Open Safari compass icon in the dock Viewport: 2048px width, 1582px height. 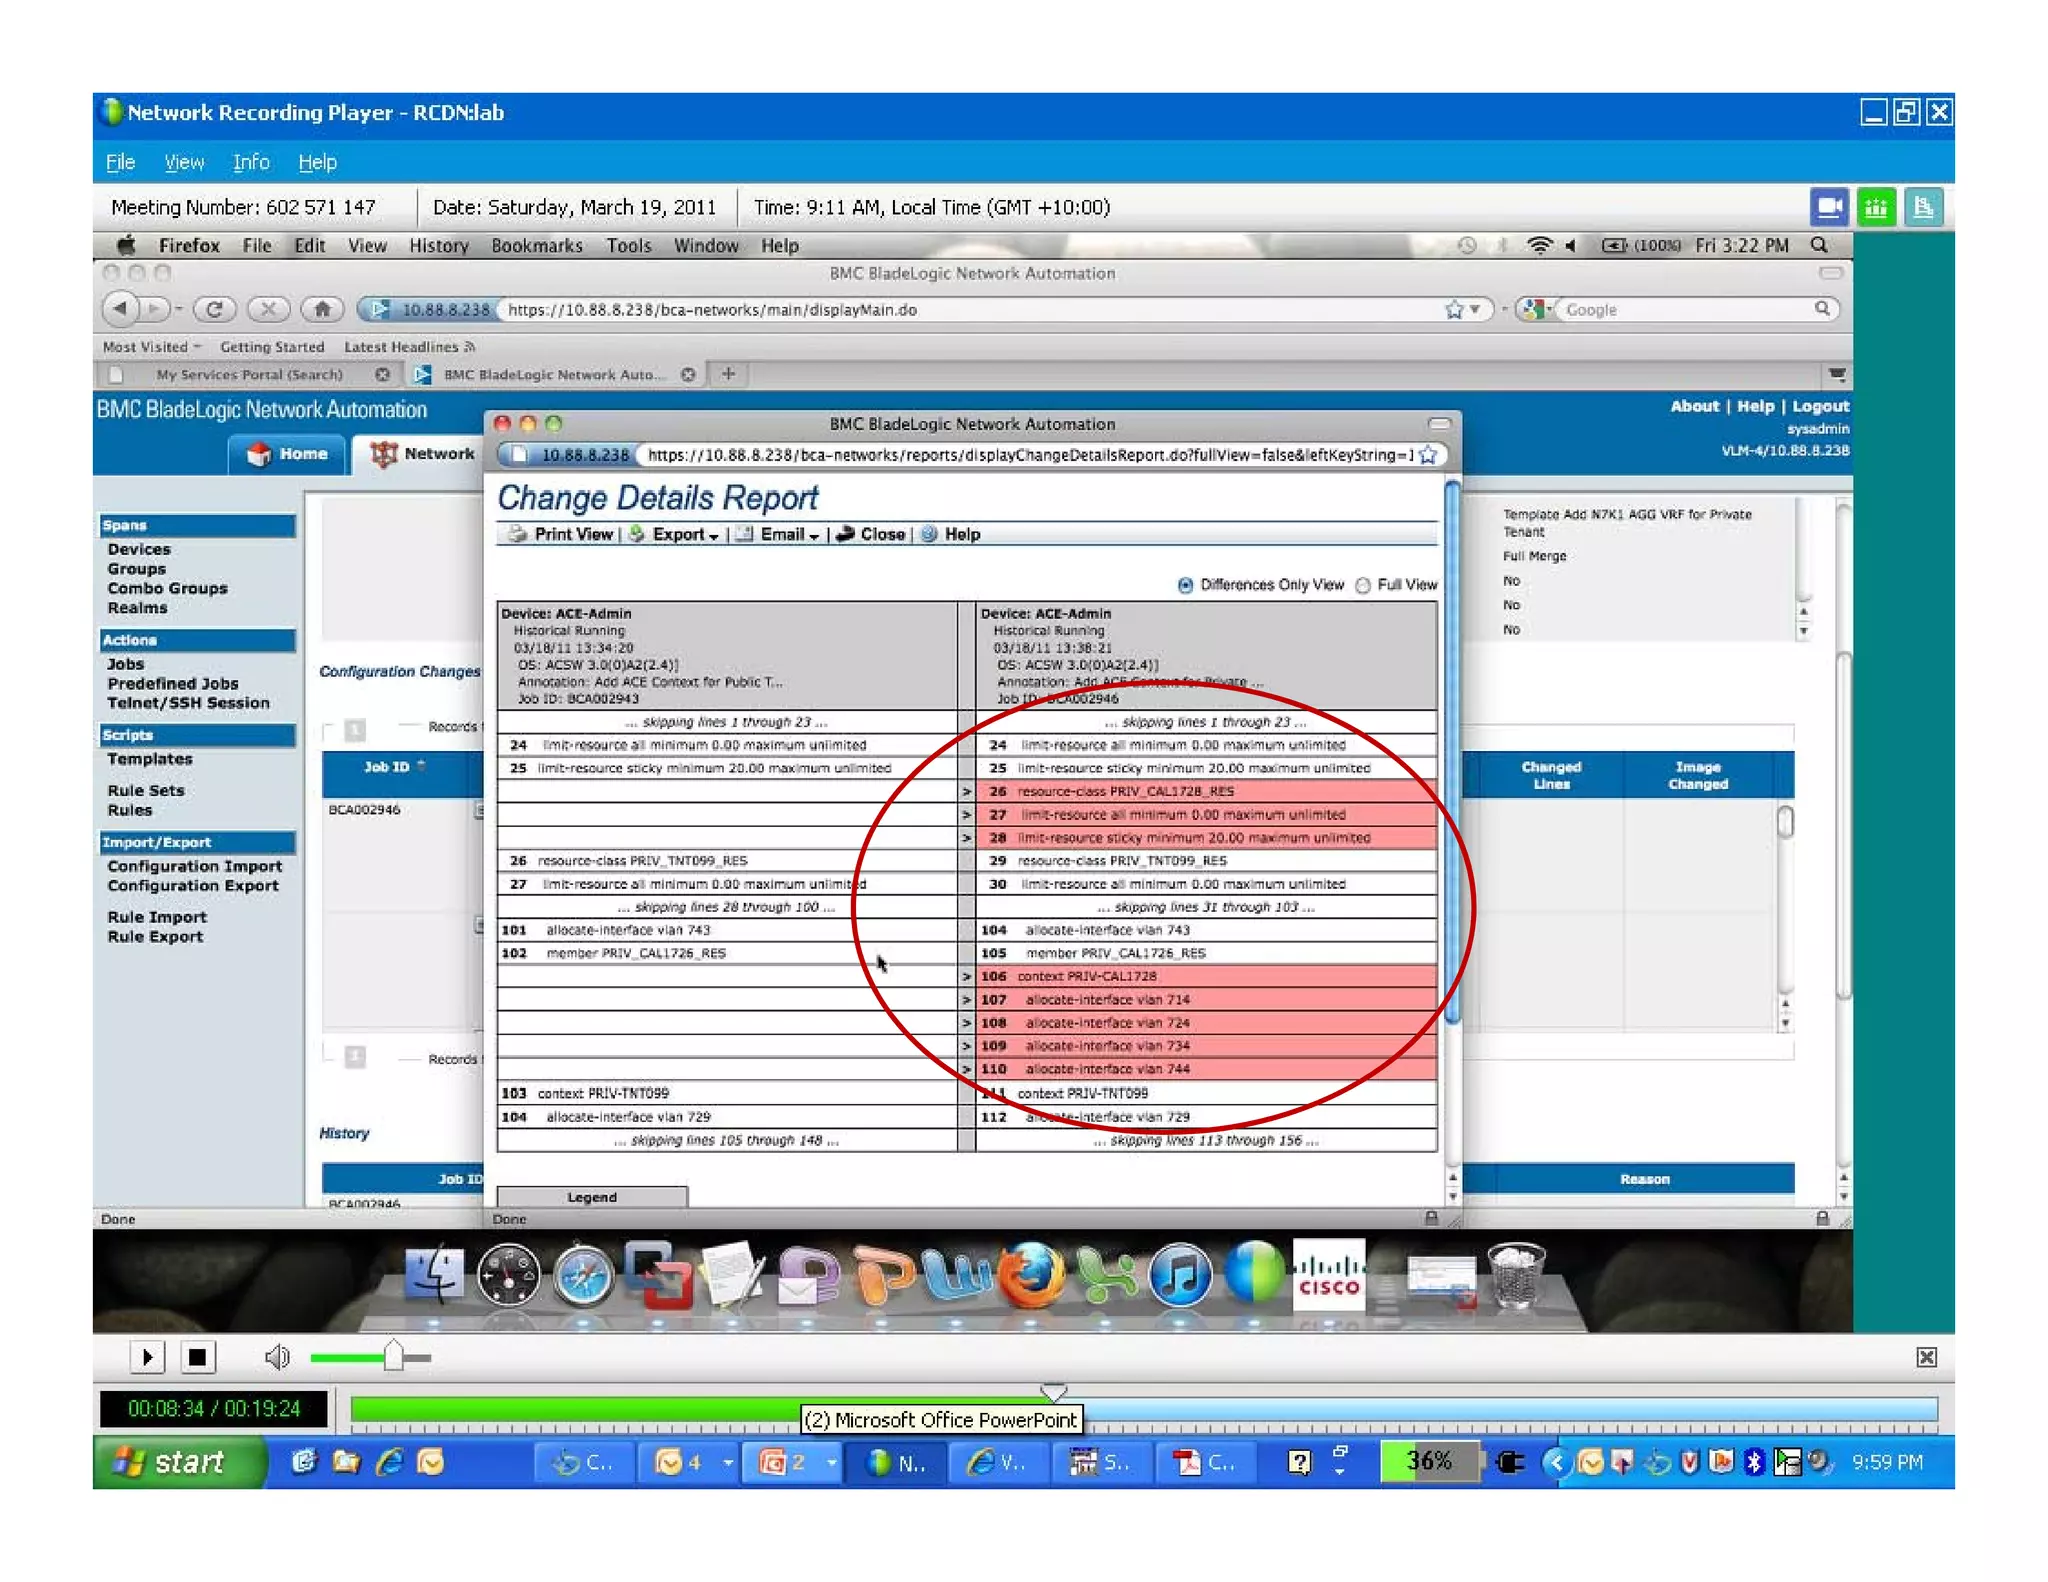coord(583,1276)
